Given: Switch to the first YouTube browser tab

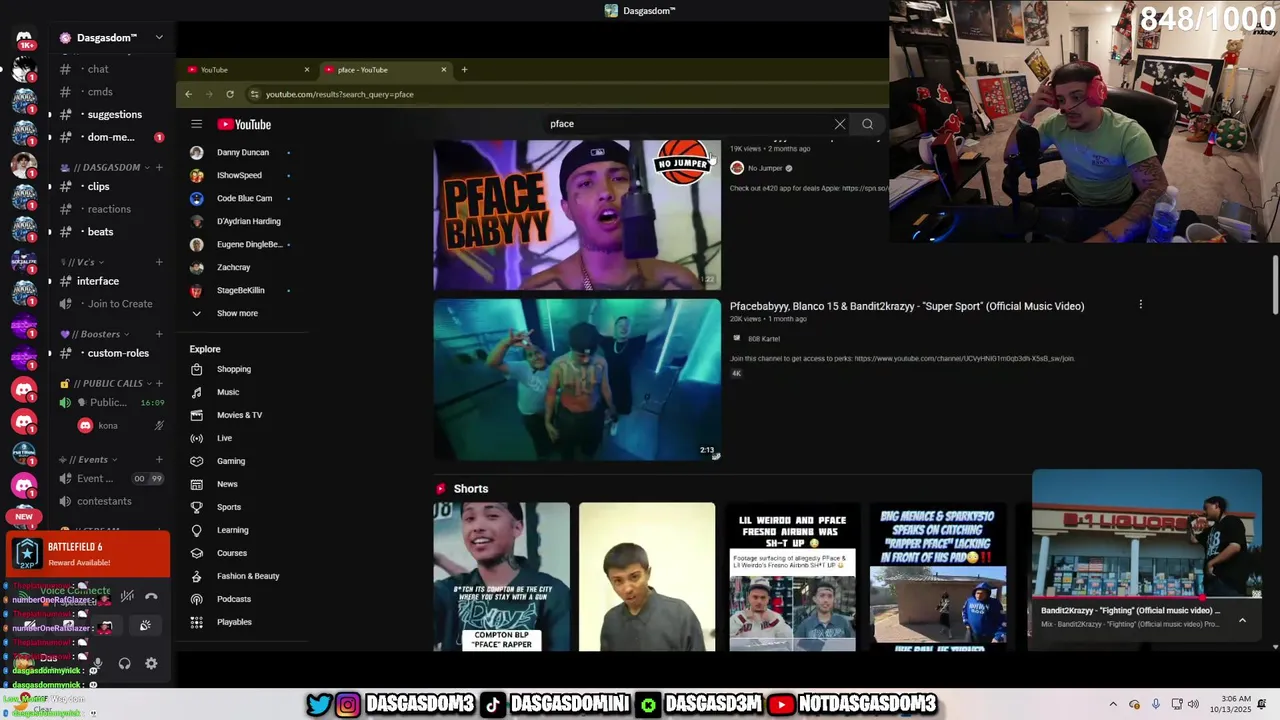Looking at the screenshot, I should [x=248, y=70].
